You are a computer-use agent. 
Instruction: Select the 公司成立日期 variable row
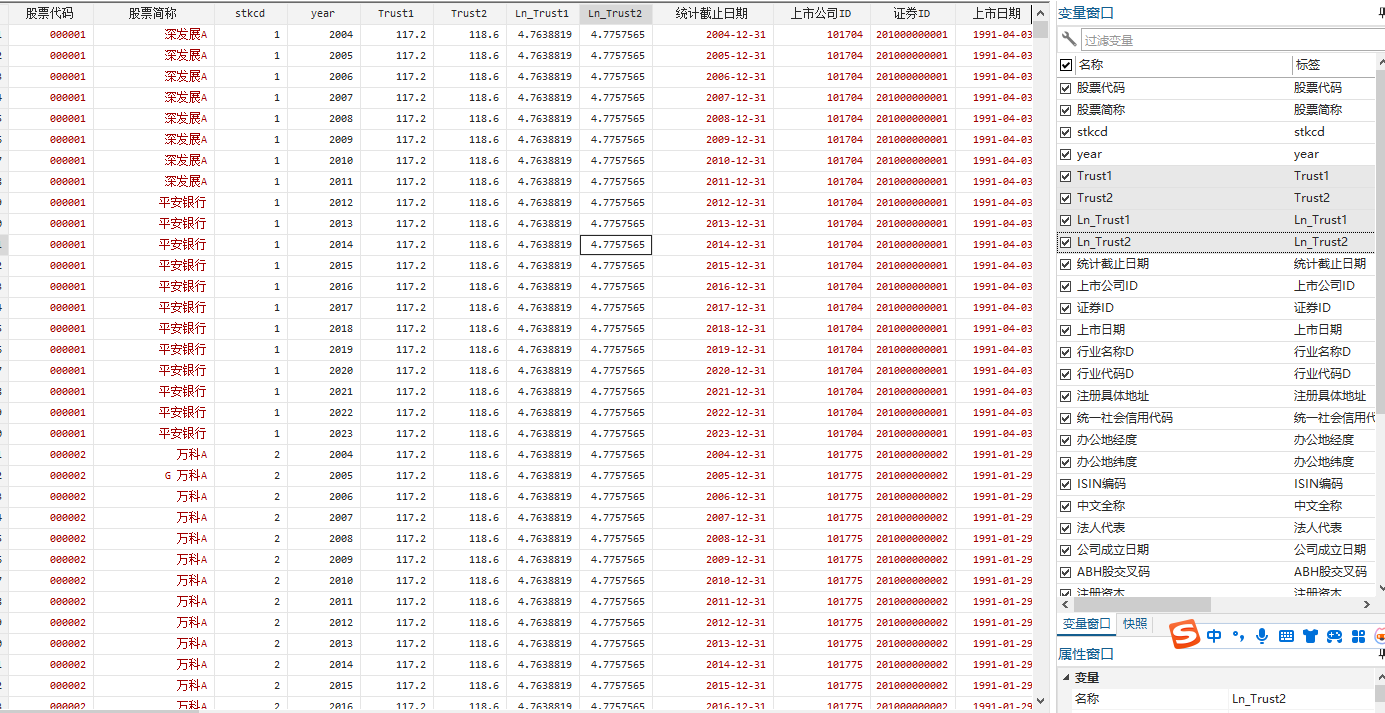[1216, 550]
